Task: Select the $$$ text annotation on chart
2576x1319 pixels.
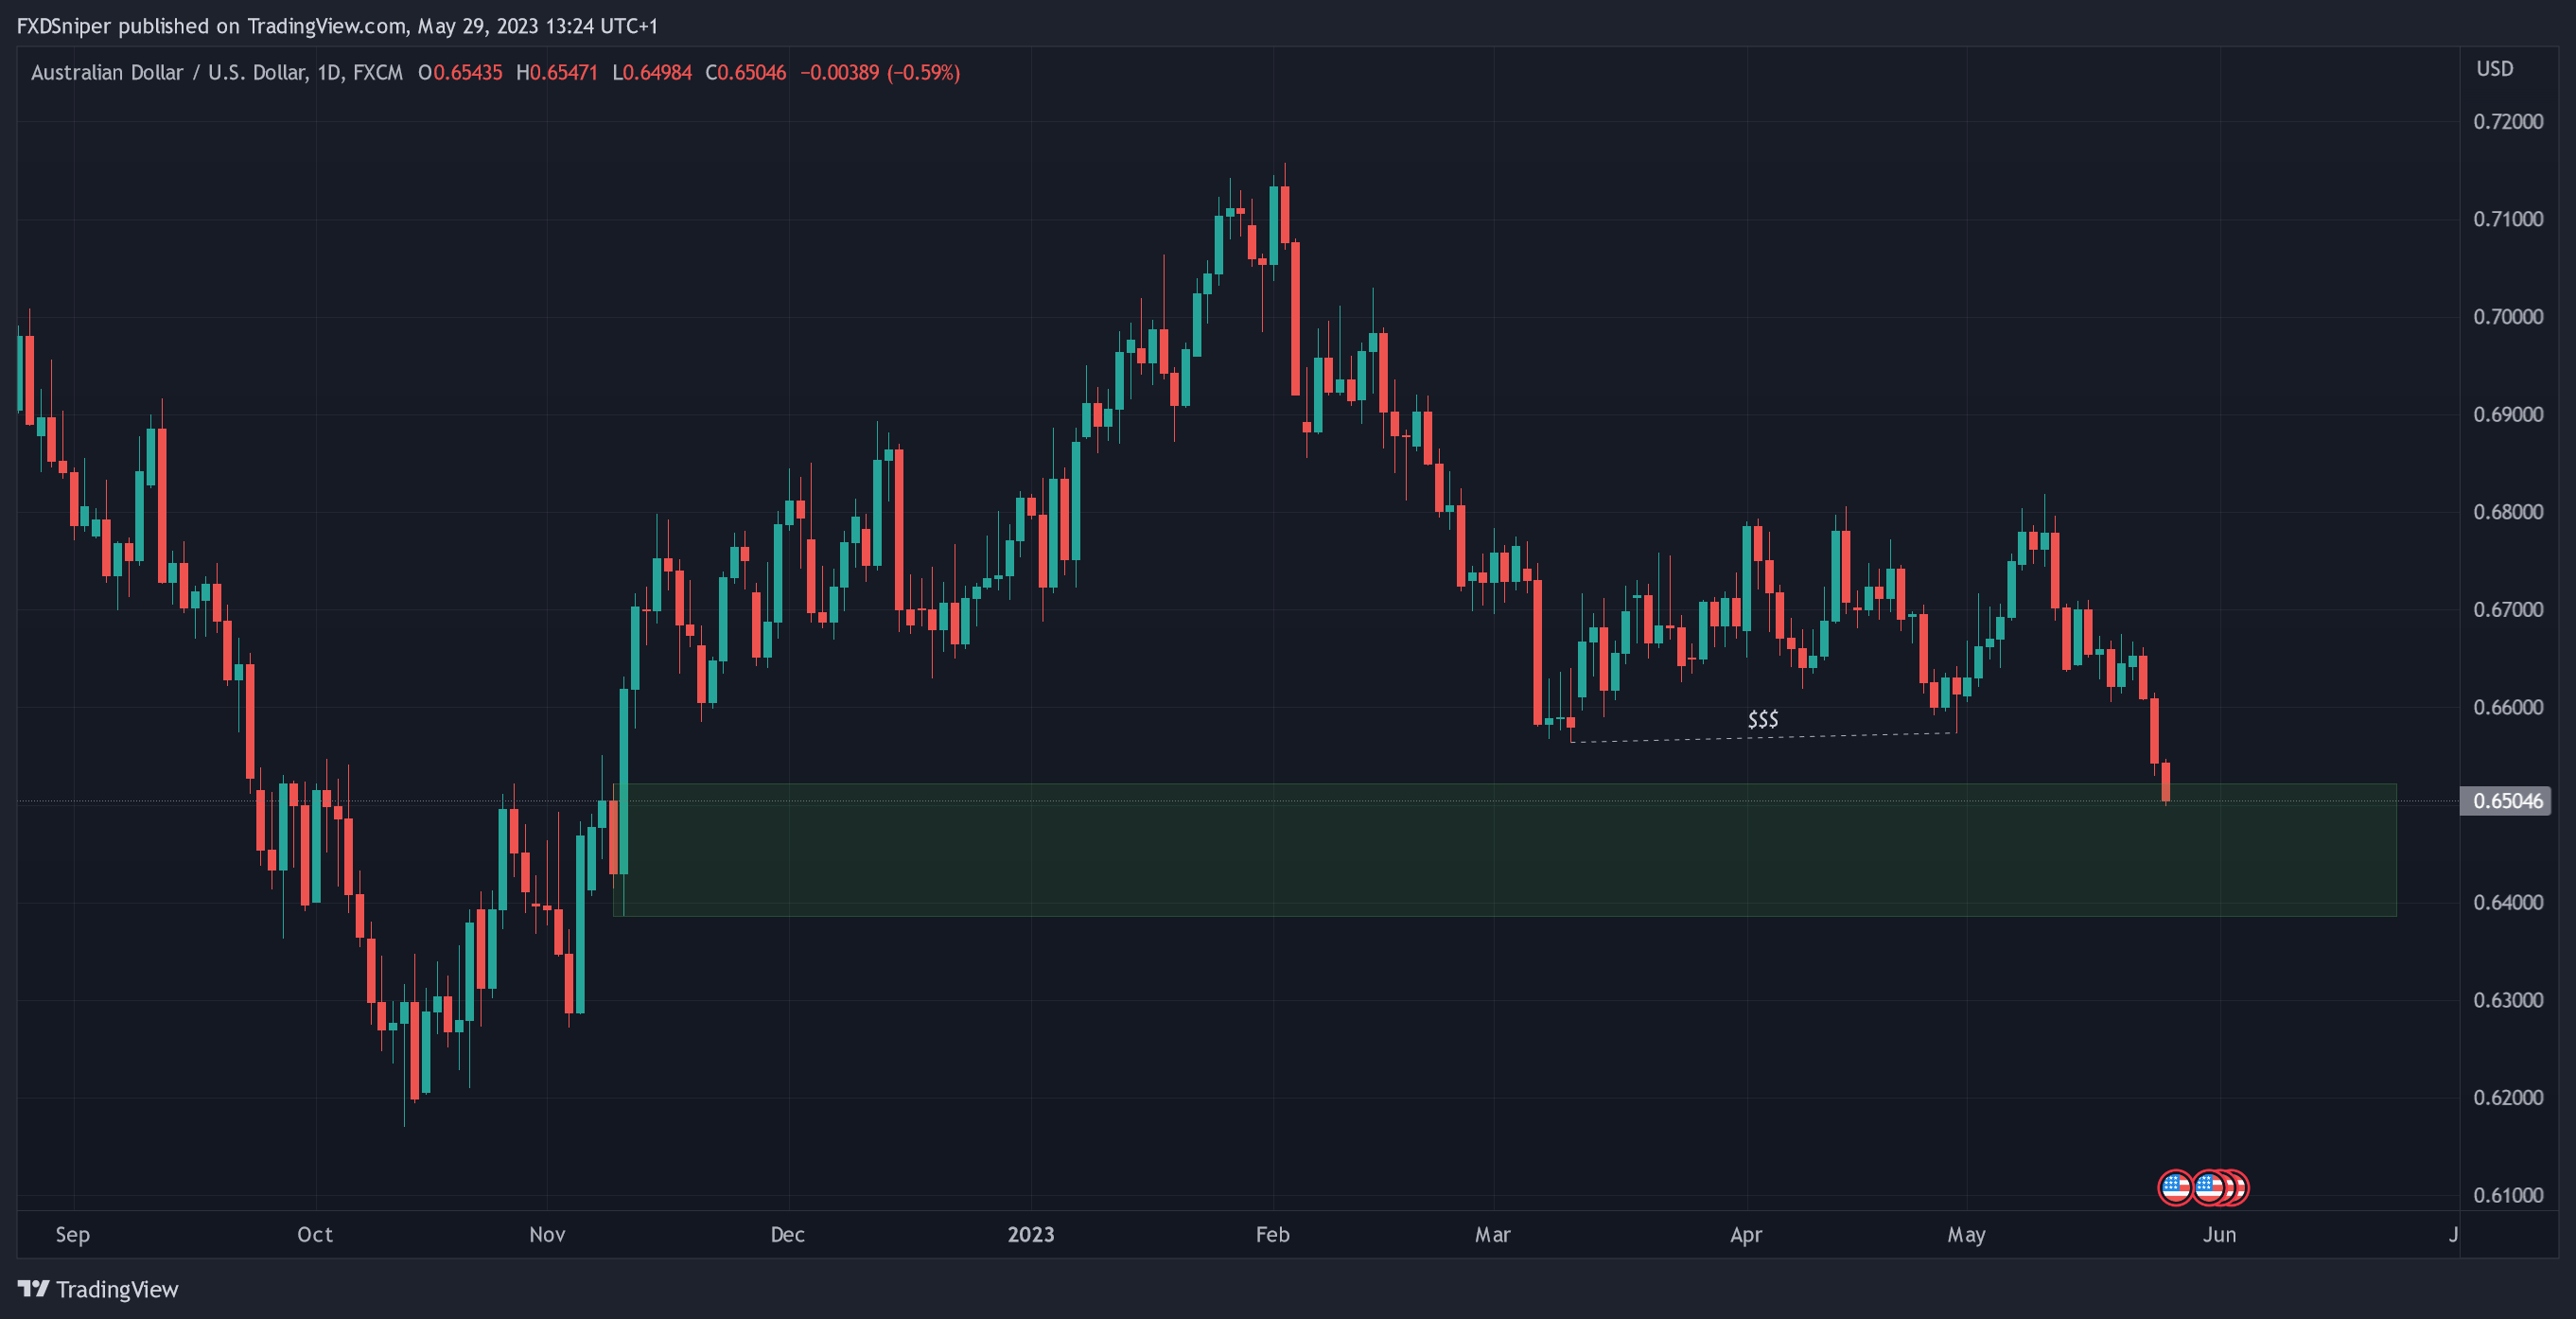Action: click(1762, 719)
